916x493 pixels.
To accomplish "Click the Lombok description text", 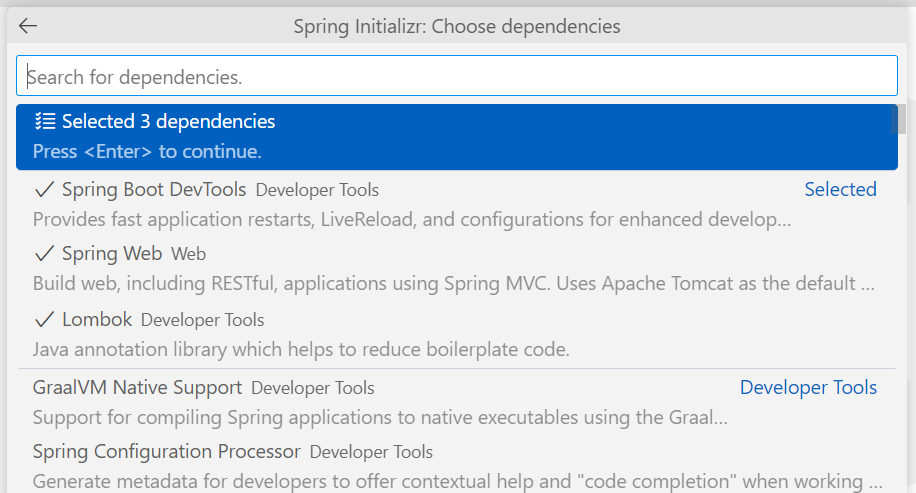I will [x=300, y=350].
